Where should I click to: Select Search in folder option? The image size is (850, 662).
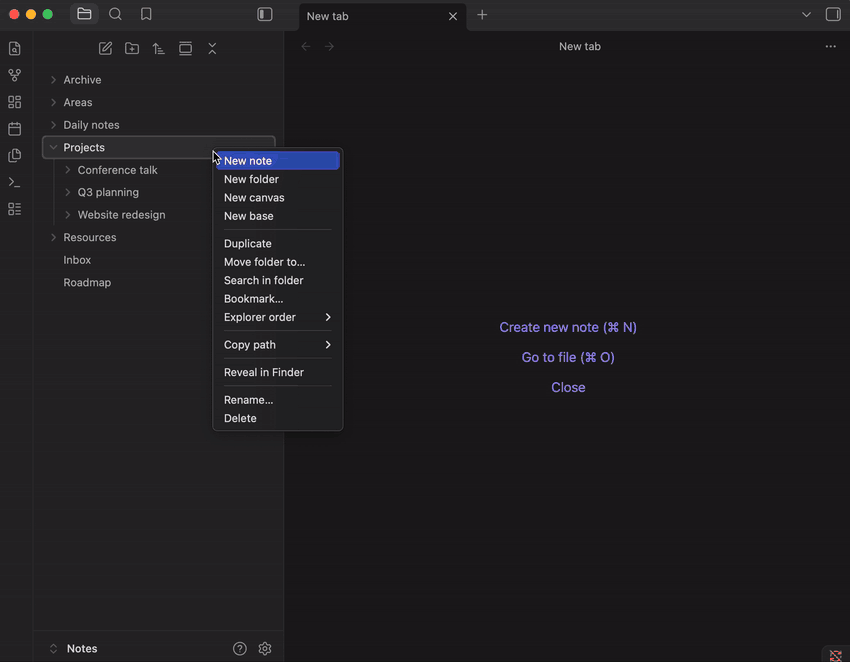pyautogui.click(x=278, y=280)
